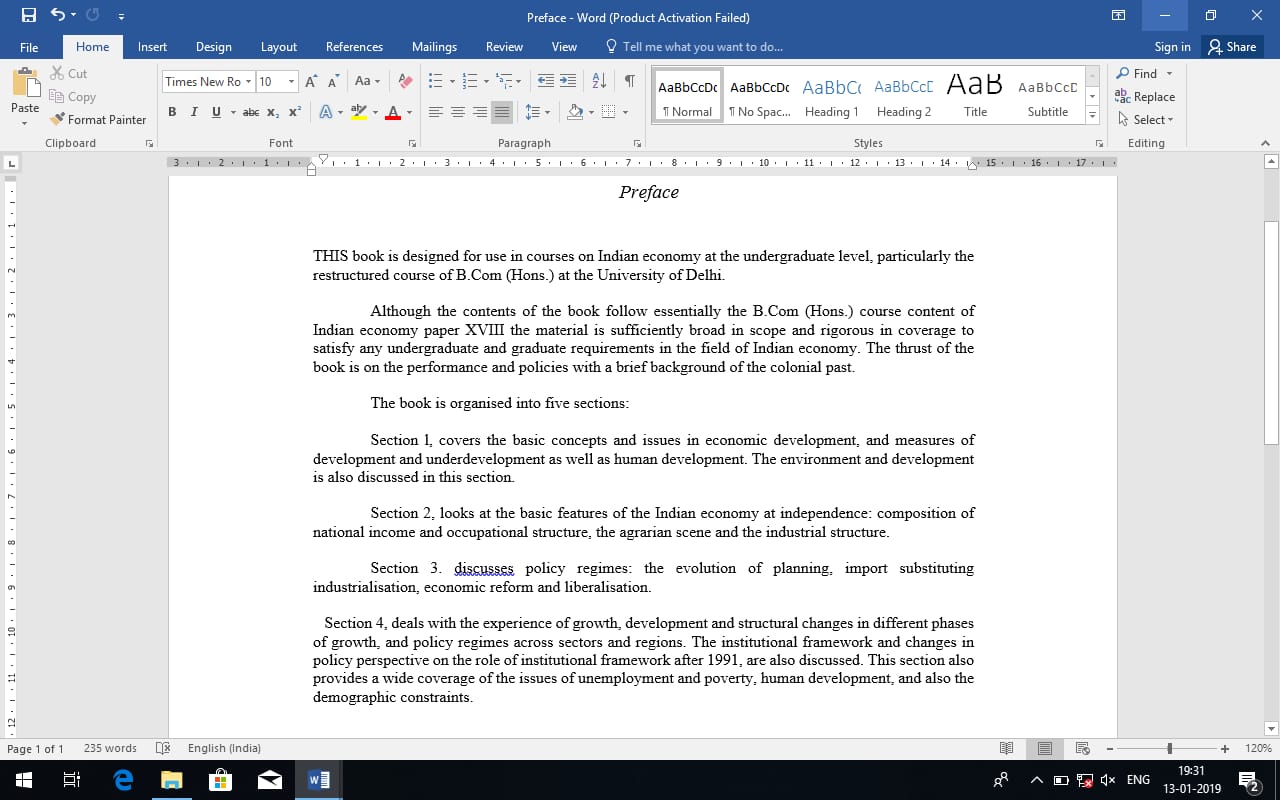Apply the red font color
Viewport: 1280px width, 800px height.
pos(393,112)
